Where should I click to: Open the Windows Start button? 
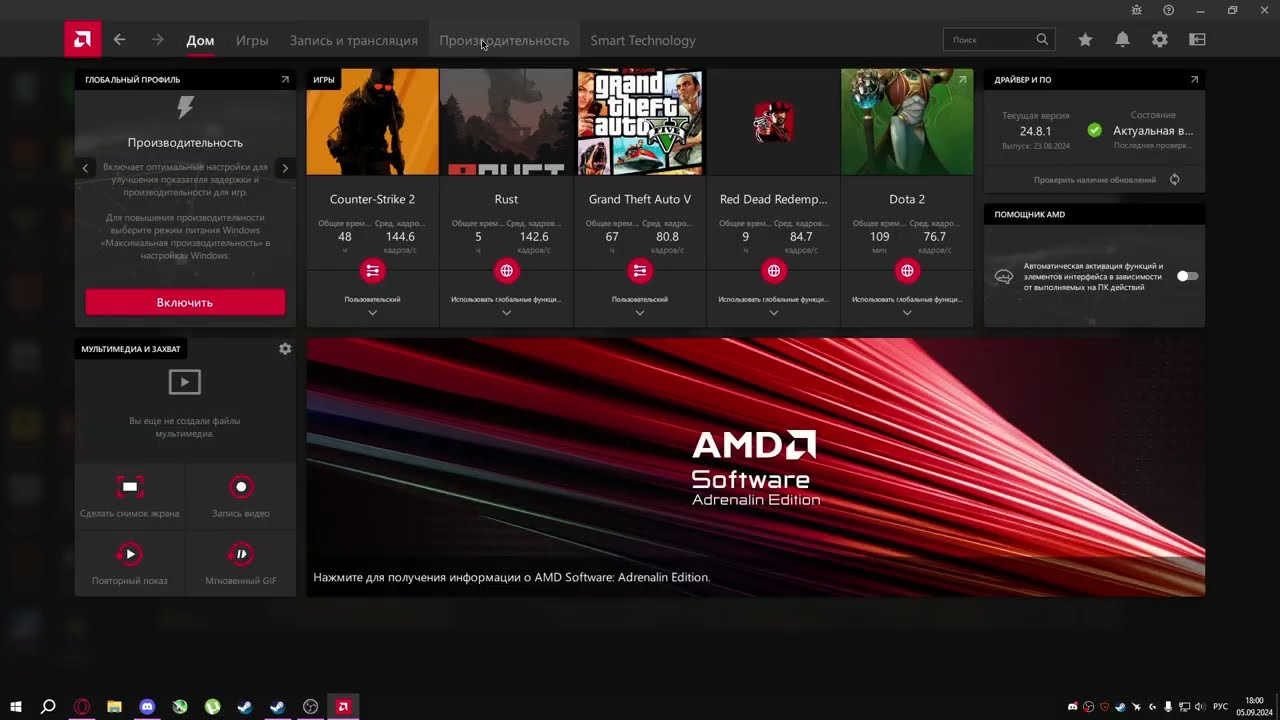tap(16, 707)
